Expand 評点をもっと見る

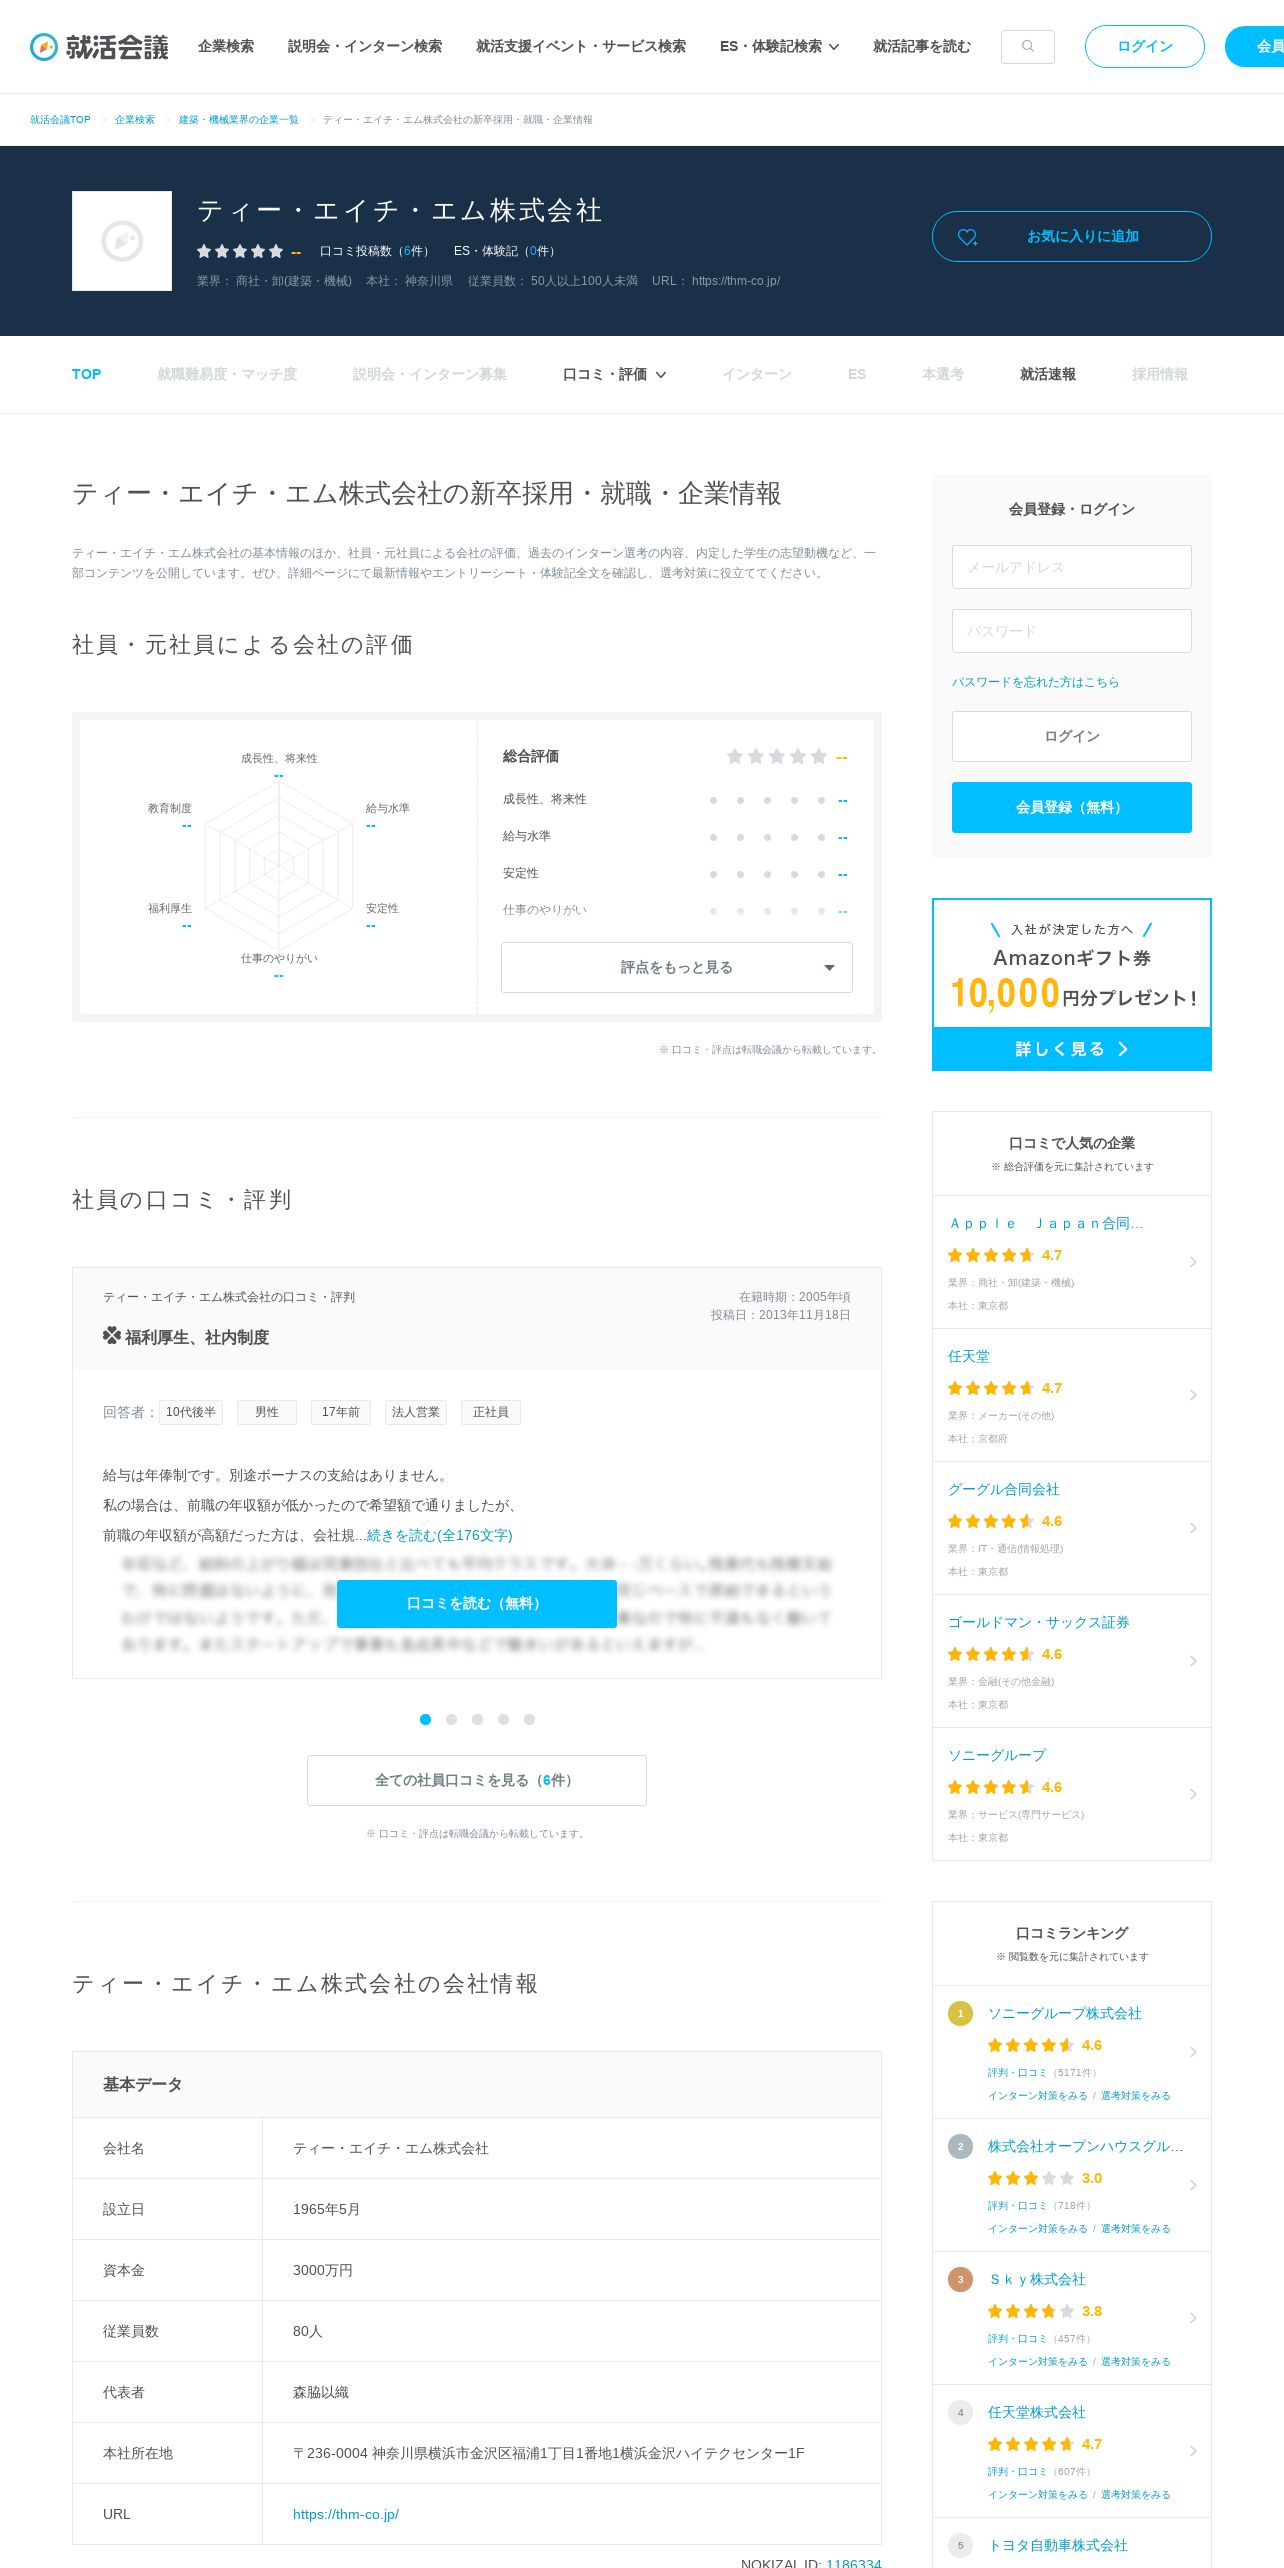click(677, 967)
